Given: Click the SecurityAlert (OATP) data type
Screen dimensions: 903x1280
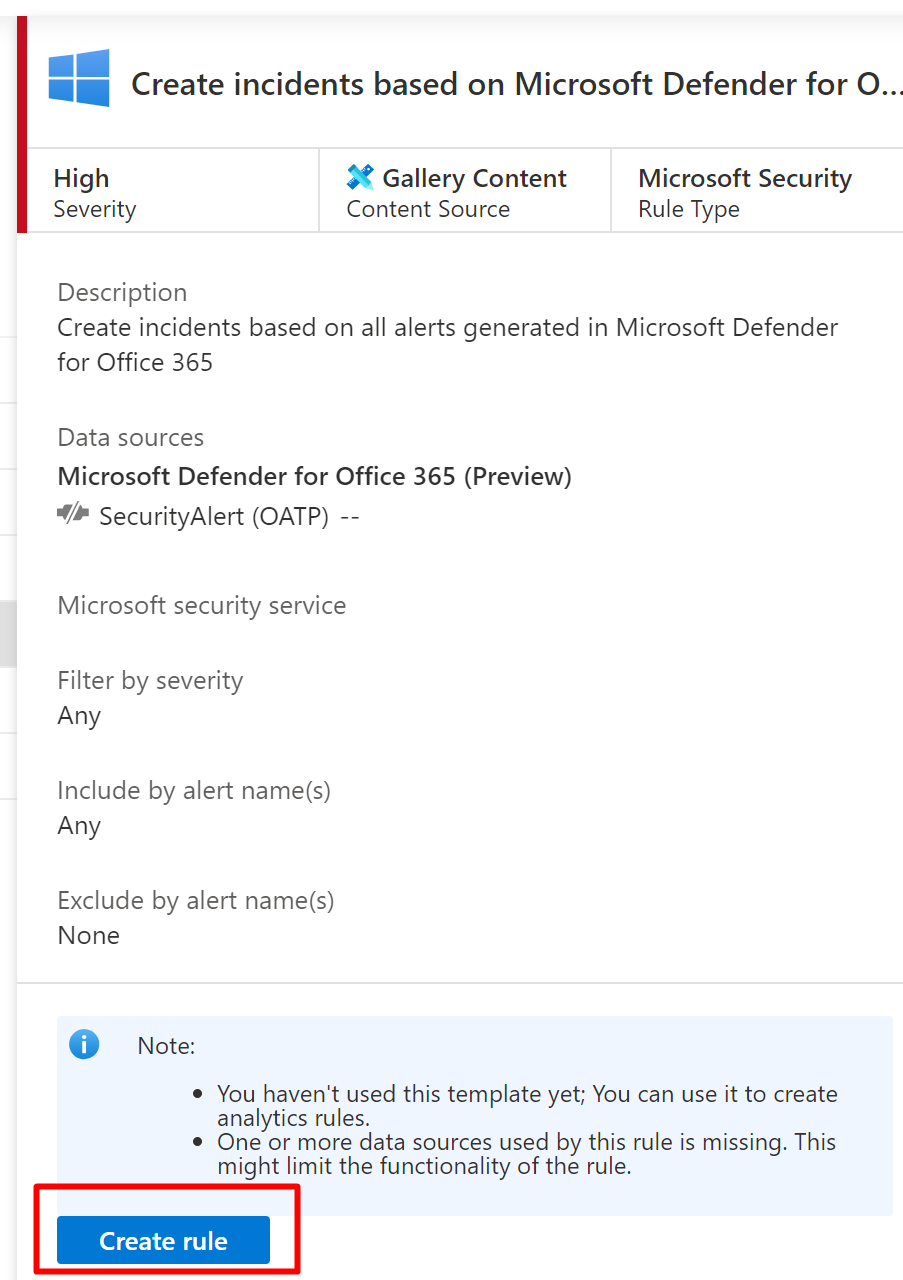Looking at the screenshot, I should (x=214, y=516).
